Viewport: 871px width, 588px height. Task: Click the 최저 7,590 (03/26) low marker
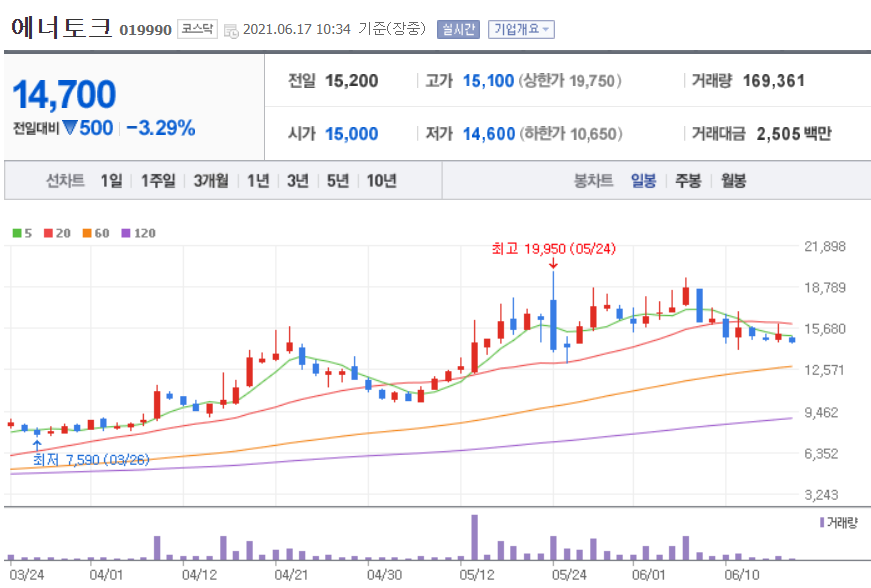pyautogui.click(x=91, y=460)
